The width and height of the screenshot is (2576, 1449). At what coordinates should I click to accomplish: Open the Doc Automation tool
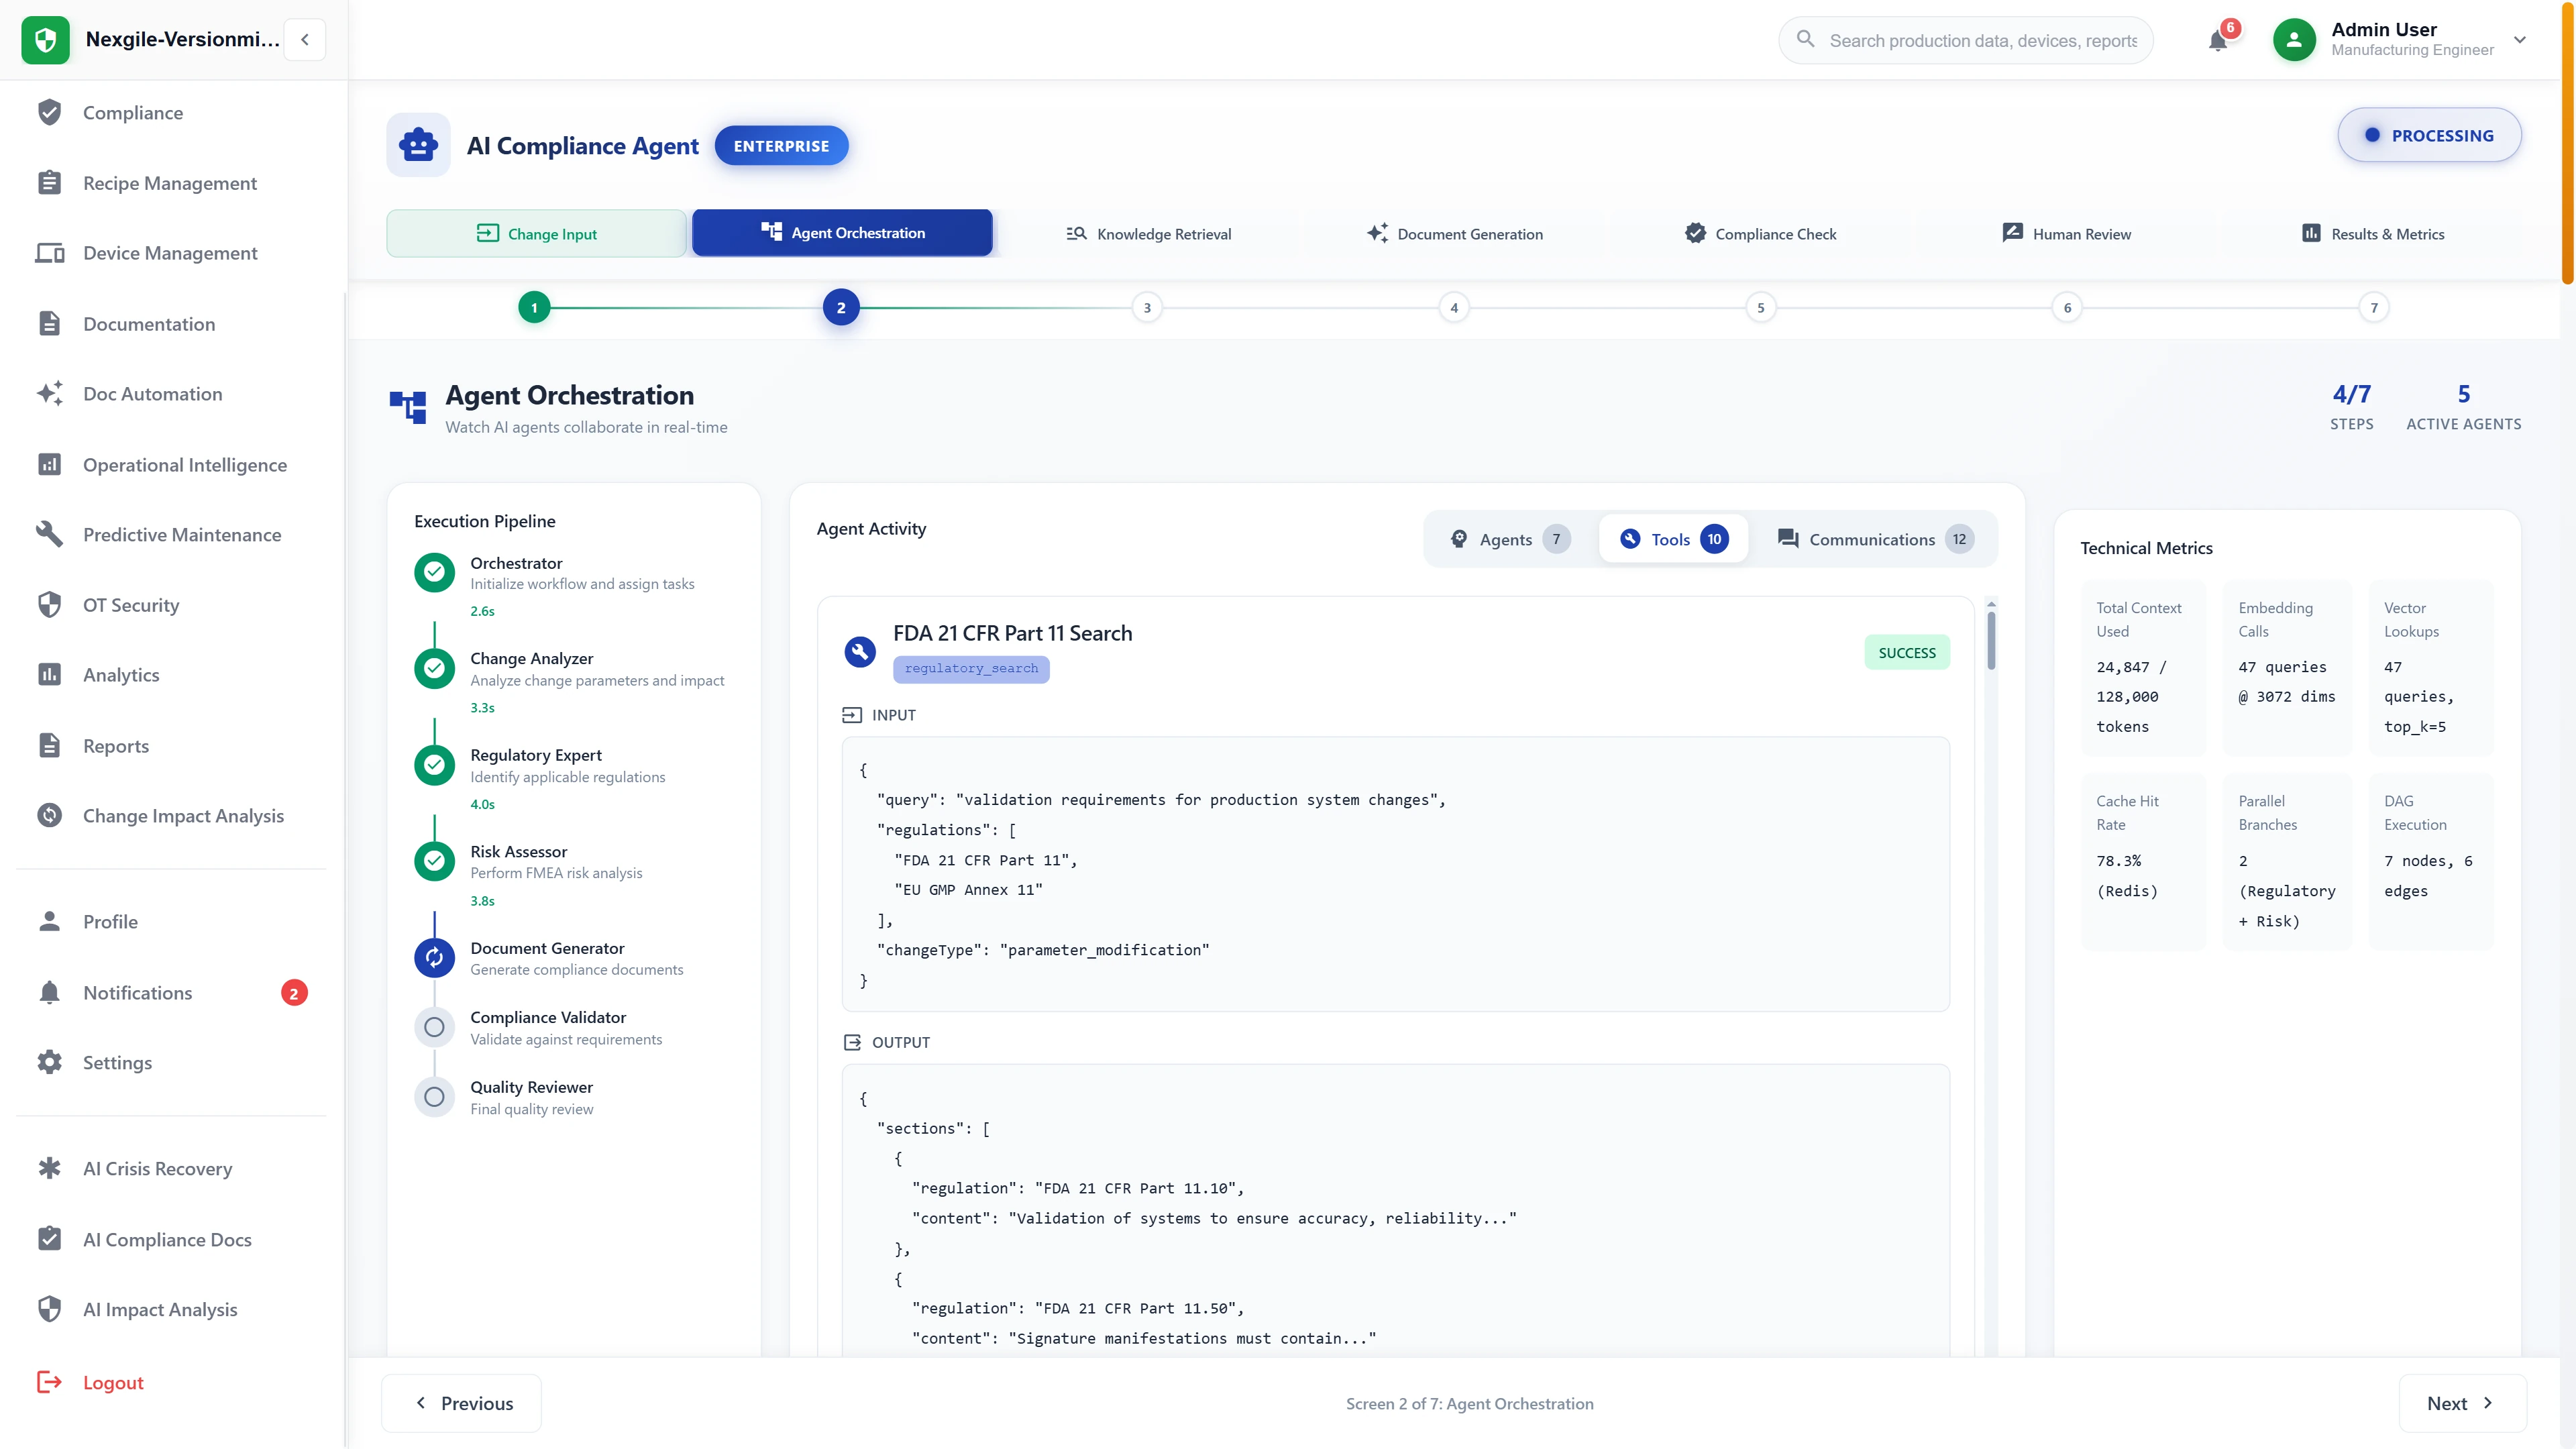point(153,394)
